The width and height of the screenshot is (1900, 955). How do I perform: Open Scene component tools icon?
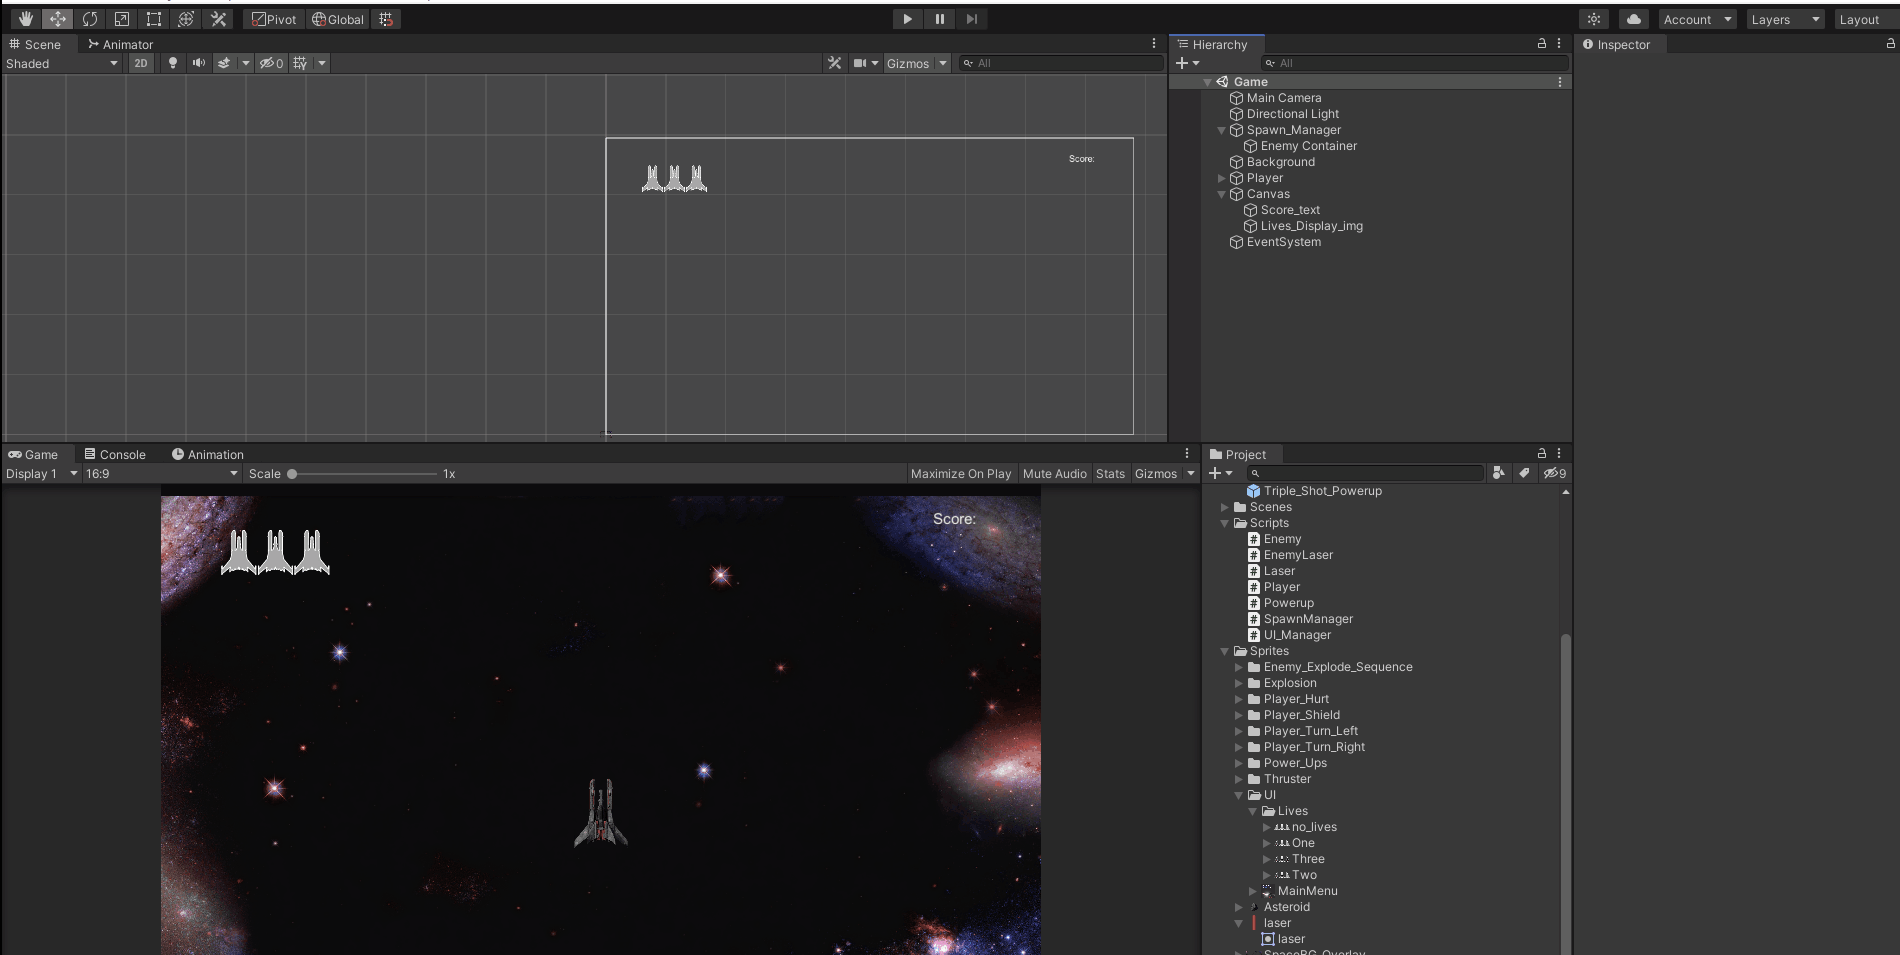(834, 63)
